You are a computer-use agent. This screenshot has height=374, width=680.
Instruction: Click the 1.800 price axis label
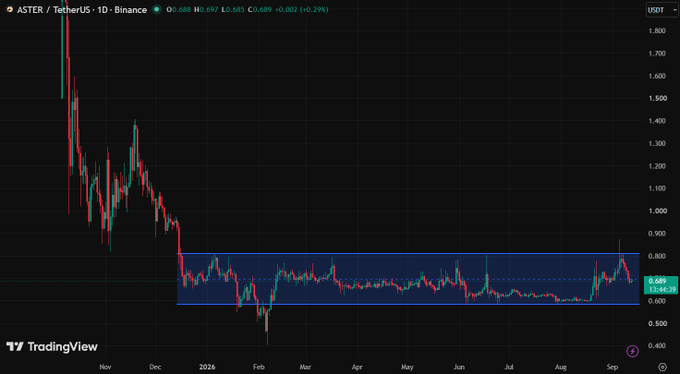657,31
